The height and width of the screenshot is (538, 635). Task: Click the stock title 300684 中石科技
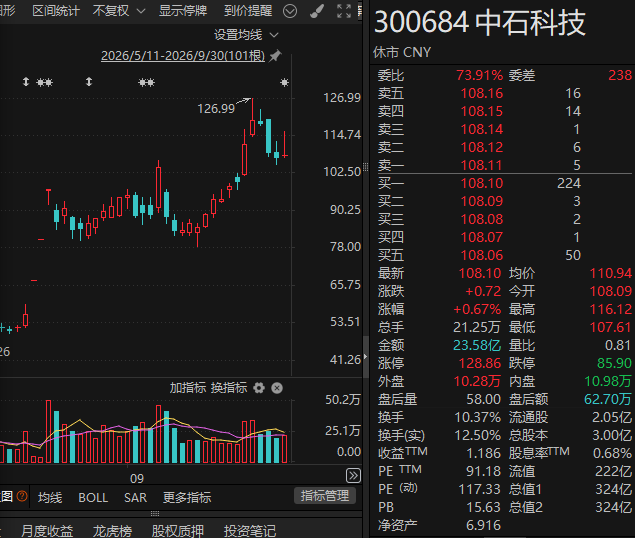pos(480,23)
